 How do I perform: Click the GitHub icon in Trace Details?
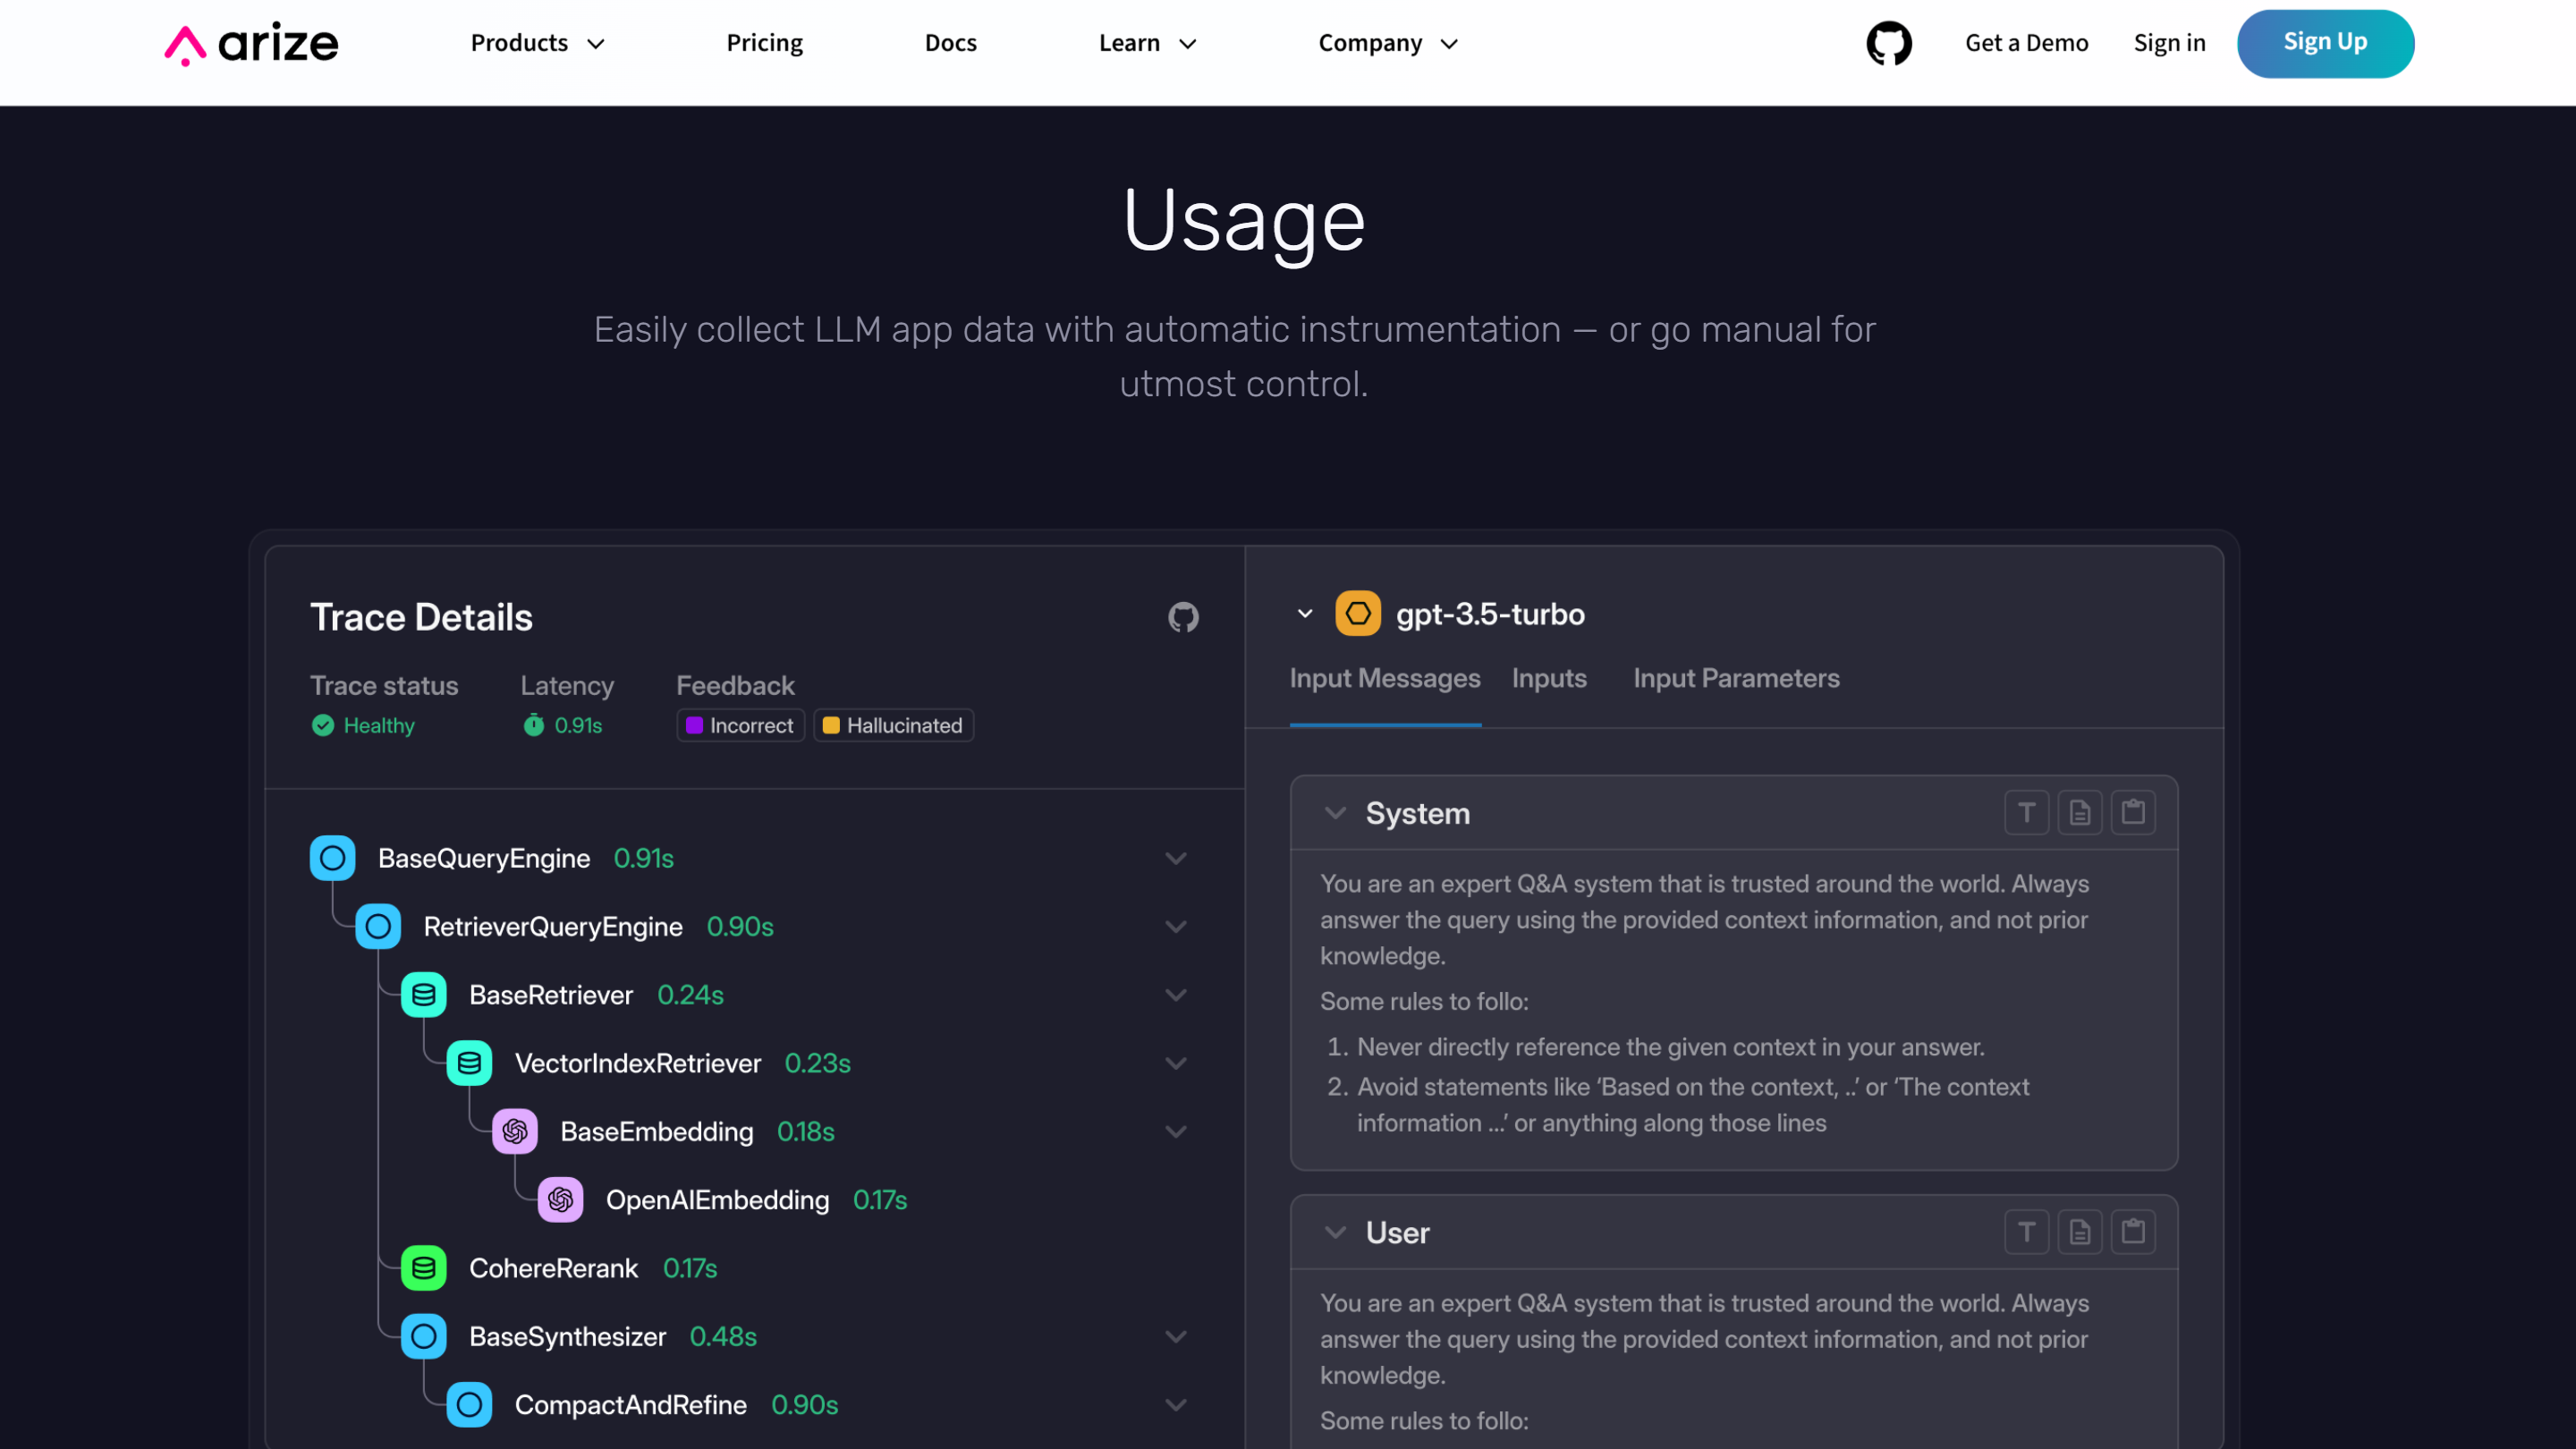point(1183,617)
